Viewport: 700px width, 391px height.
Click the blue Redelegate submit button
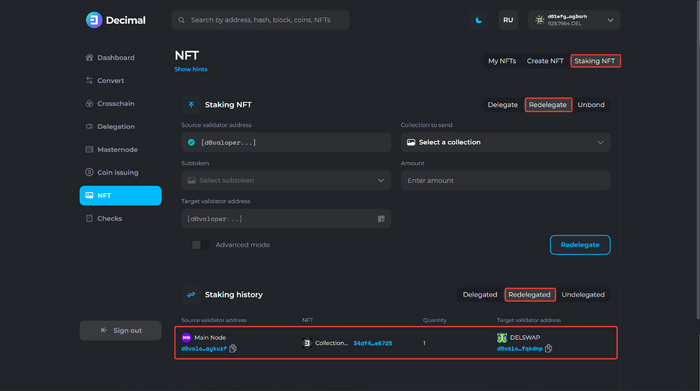coord(580,245)
